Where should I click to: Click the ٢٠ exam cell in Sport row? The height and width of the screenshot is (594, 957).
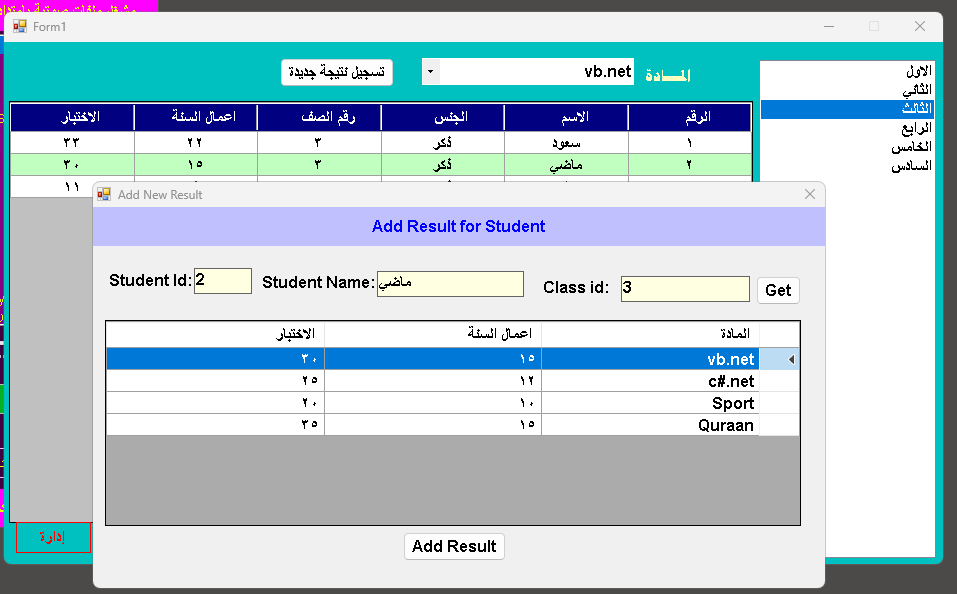(x=215, y=403)
